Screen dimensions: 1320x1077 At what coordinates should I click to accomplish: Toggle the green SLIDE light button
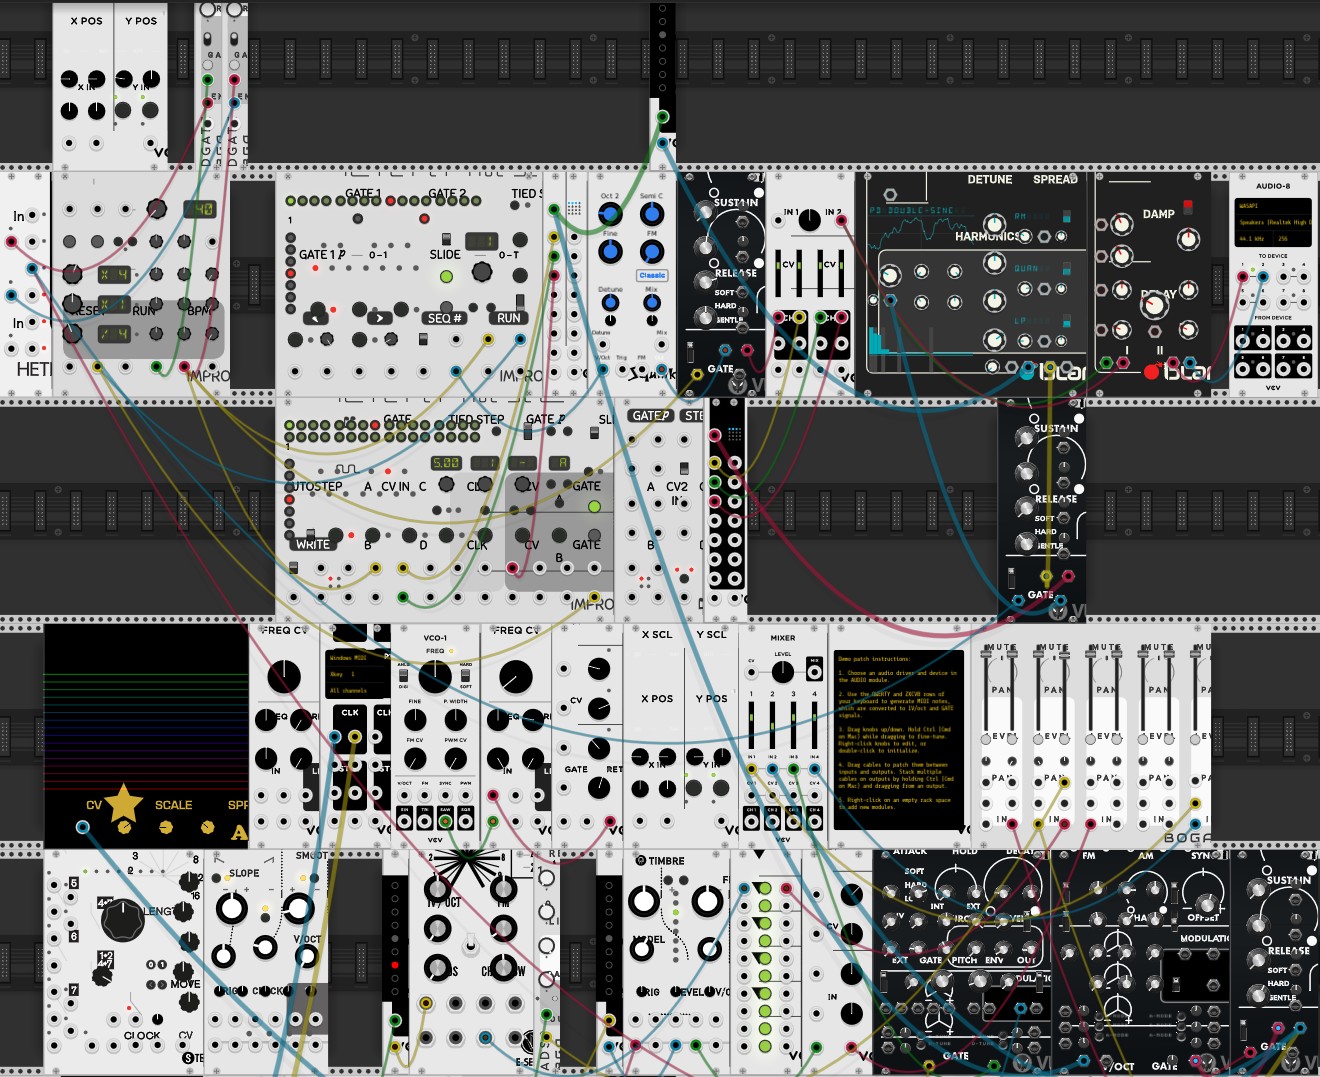click(446, 277)
